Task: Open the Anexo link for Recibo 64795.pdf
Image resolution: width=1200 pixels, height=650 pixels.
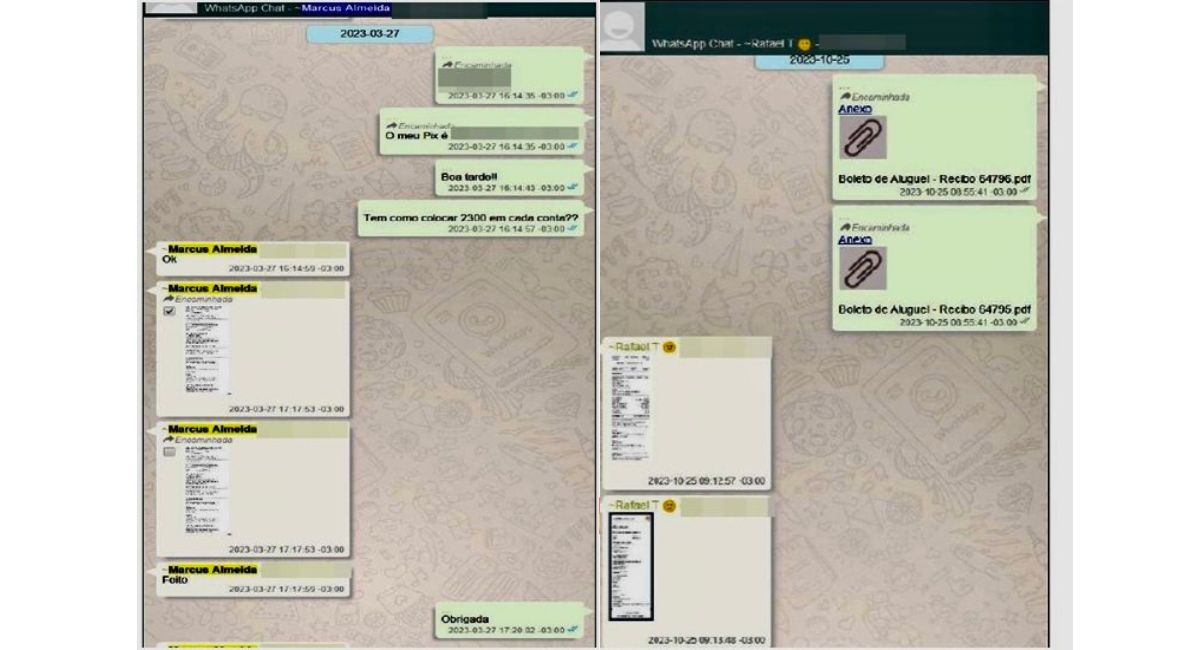Action: 854,240
